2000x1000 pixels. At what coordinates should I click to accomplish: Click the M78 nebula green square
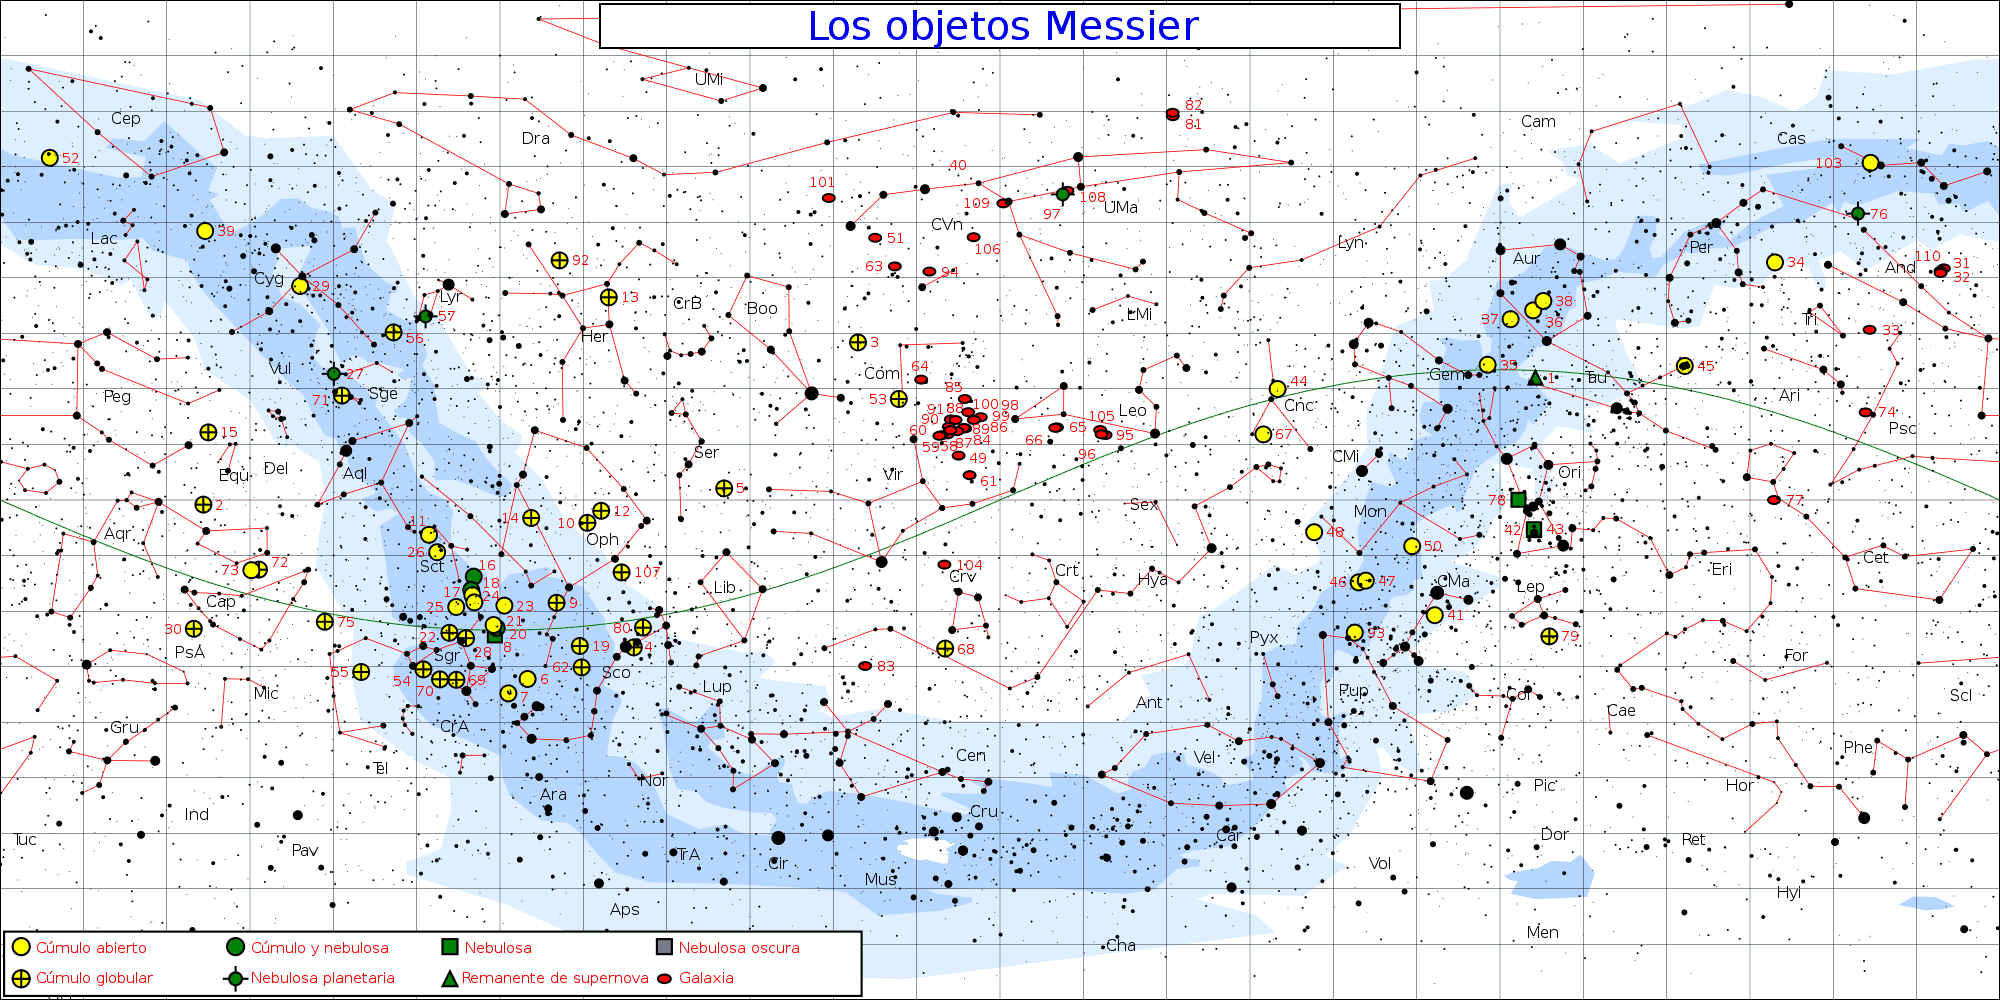pos(1518,500)
